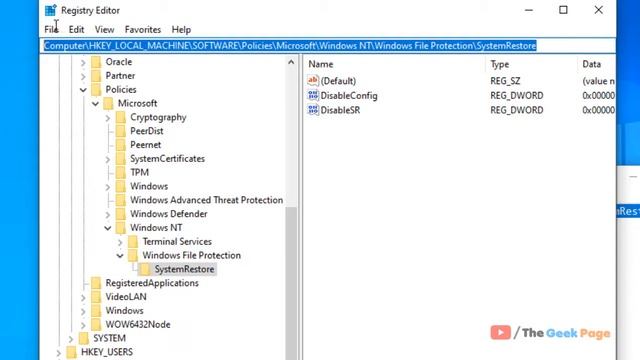Click the tree pane scroll up arrow
Image resolution: width=640 pixels, height=360 pixels.
point(291,62)
